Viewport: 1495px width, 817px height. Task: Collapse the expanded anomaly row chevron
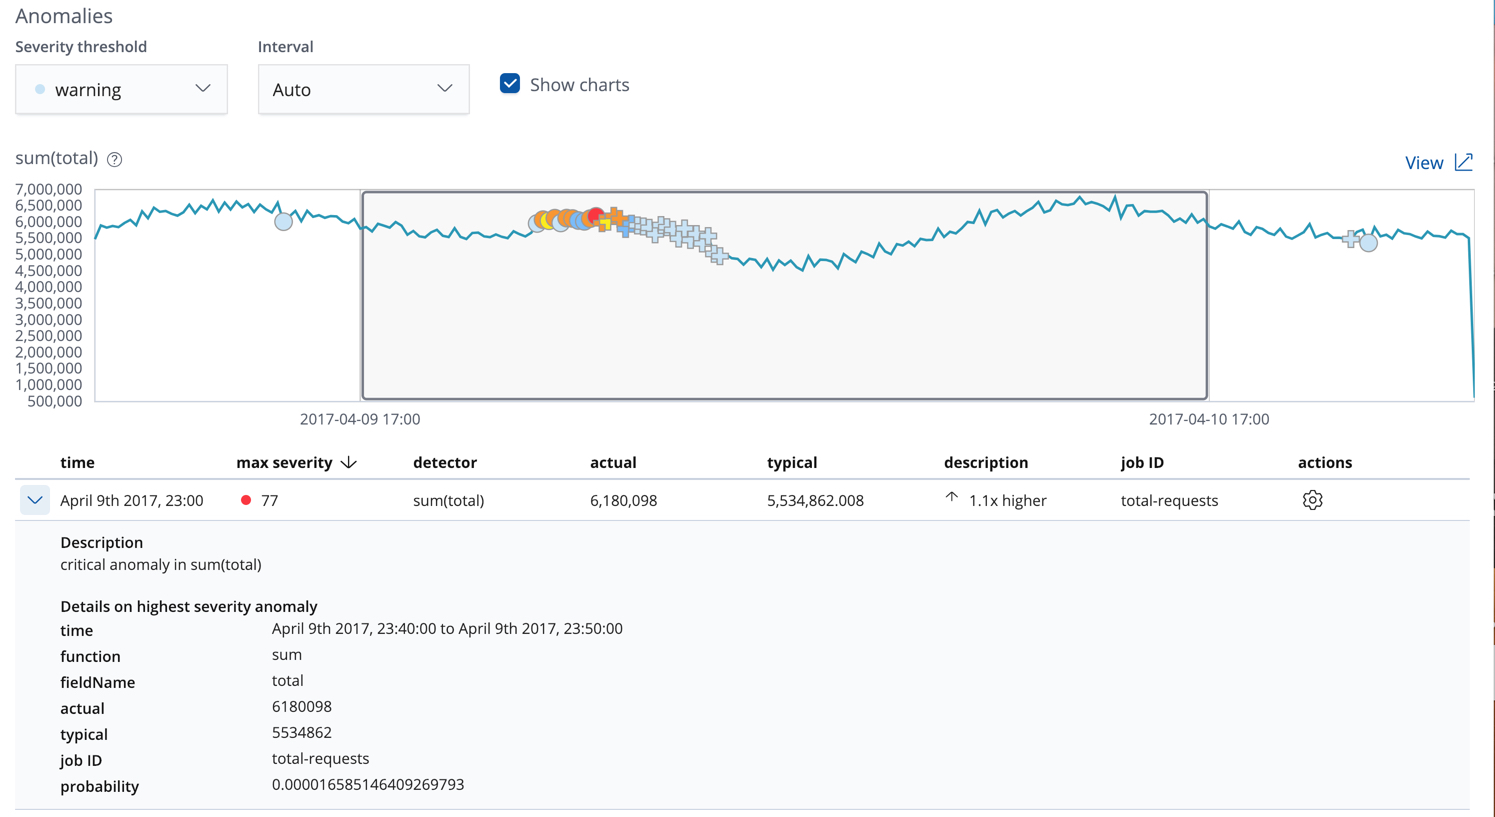coord(35,499)
